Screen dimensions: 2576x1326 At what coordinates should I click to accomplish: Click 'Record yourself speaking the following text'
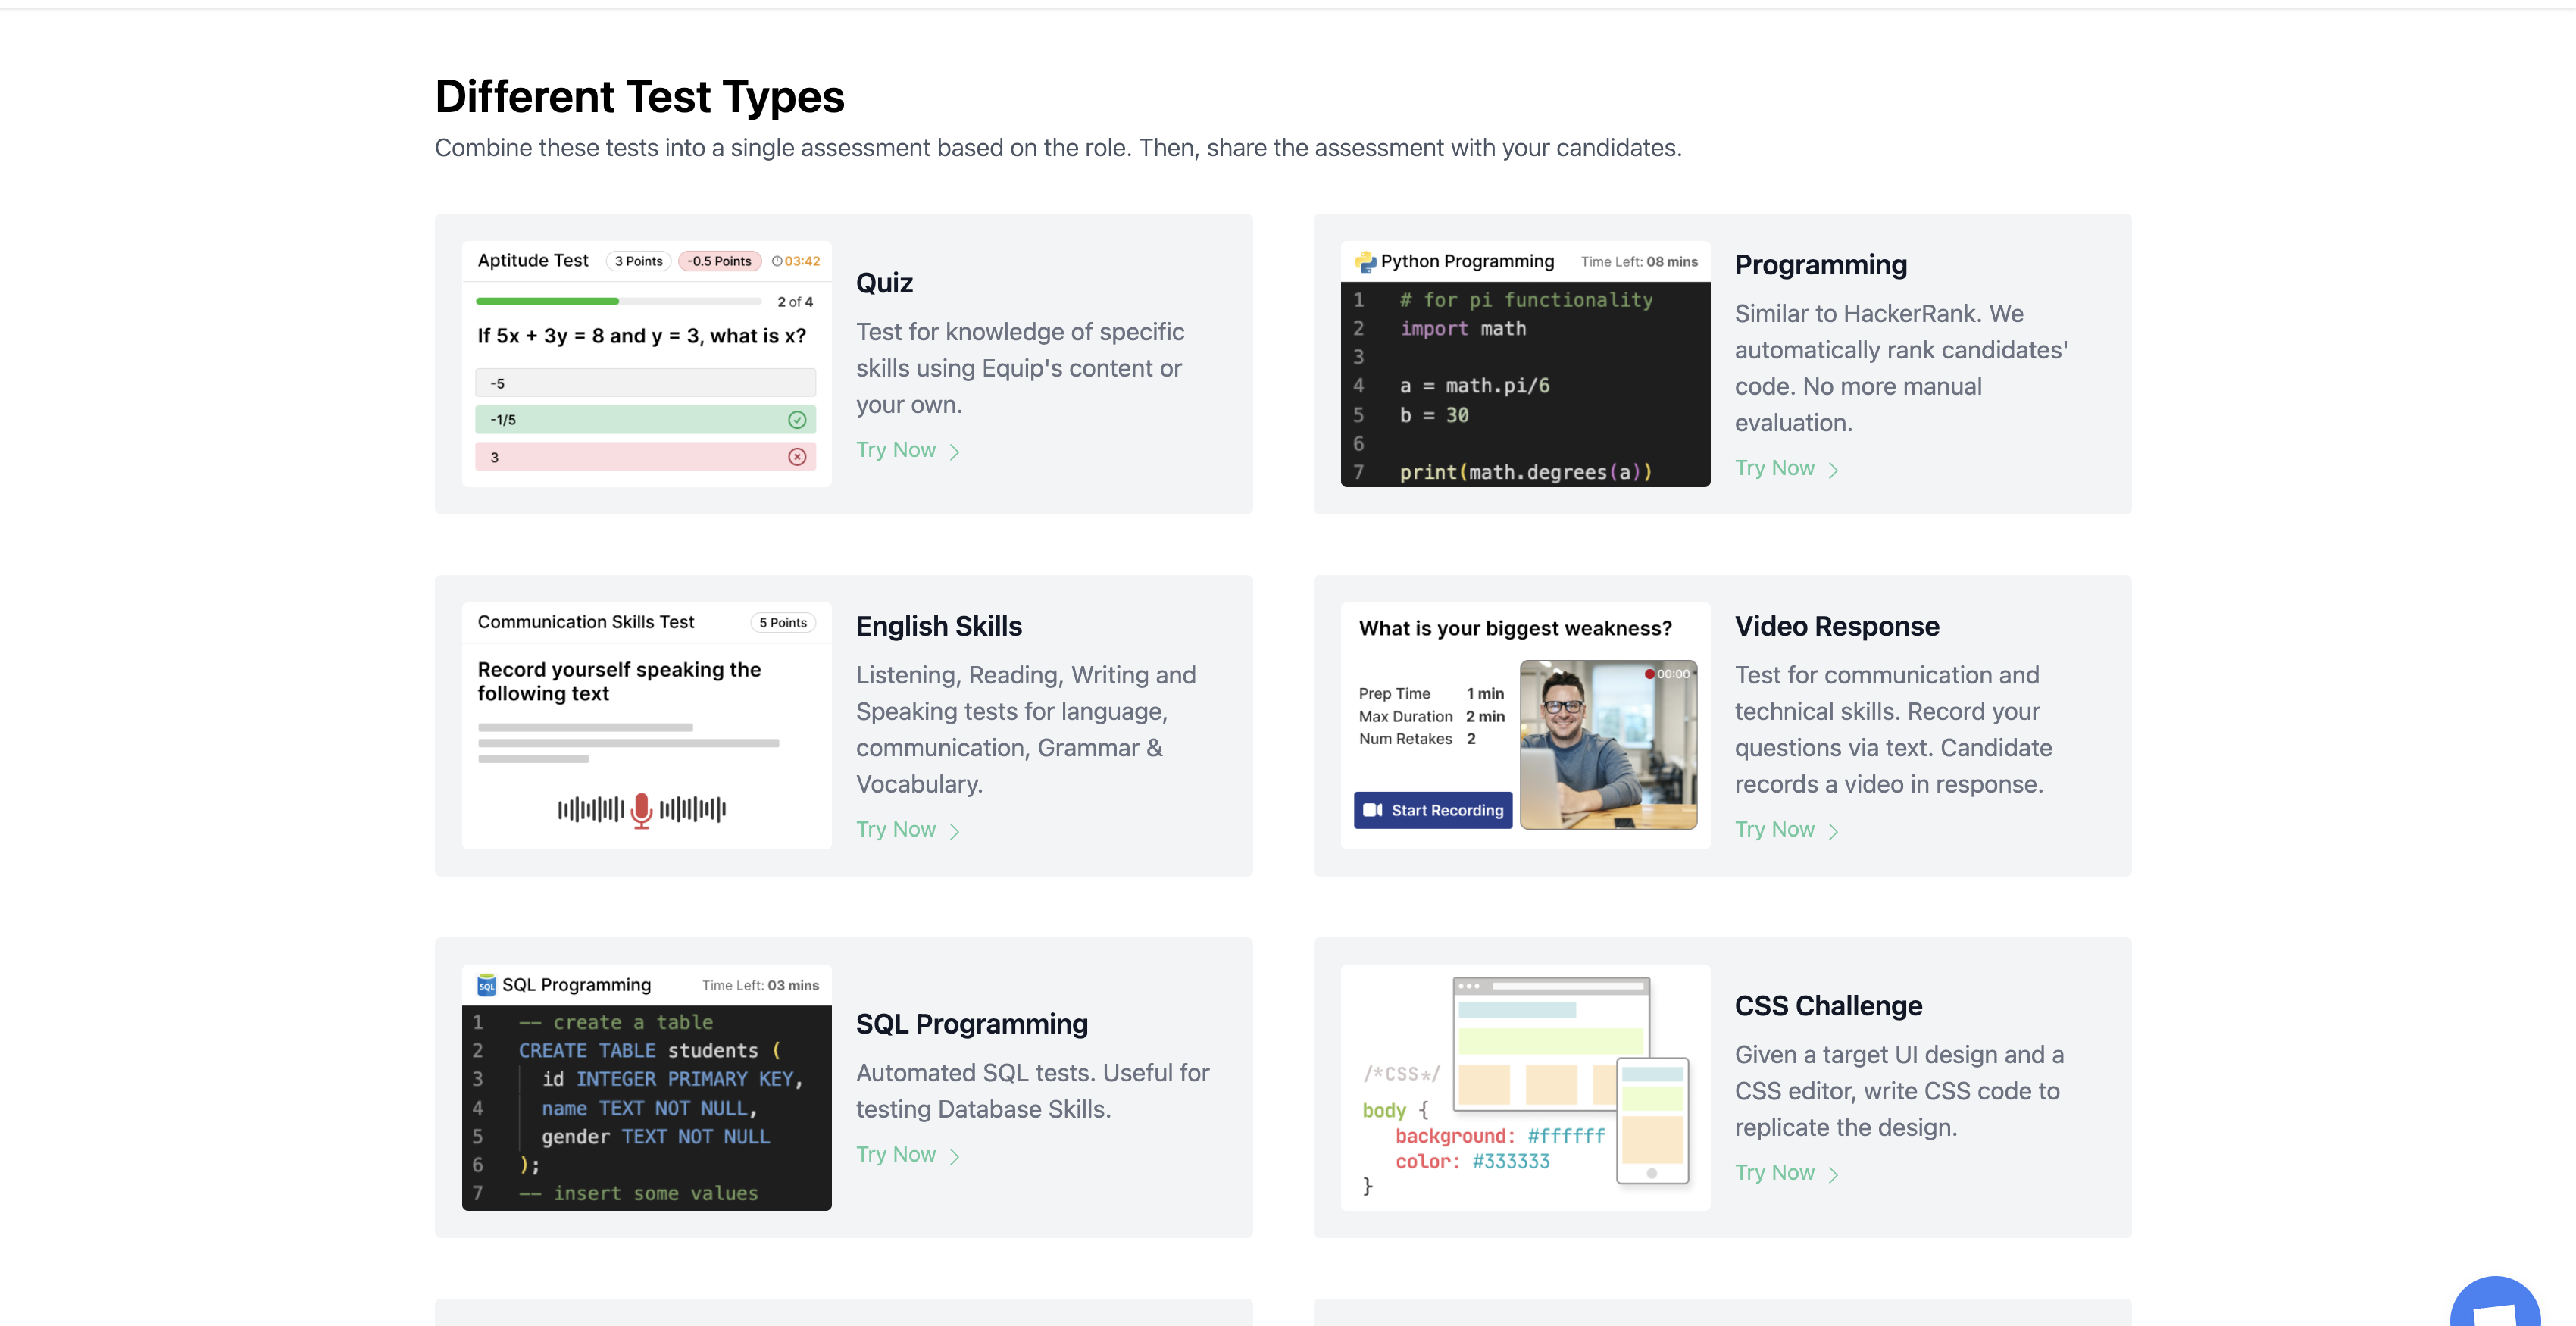click(619, 681)
